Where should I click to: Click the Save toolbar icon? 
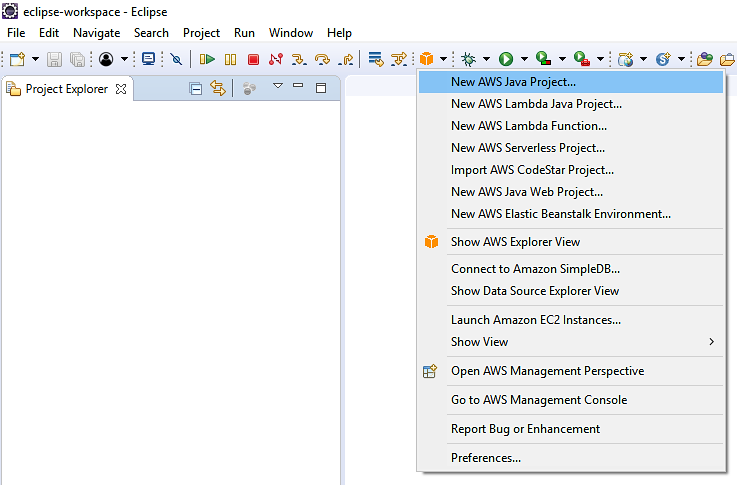click(55, 59)
